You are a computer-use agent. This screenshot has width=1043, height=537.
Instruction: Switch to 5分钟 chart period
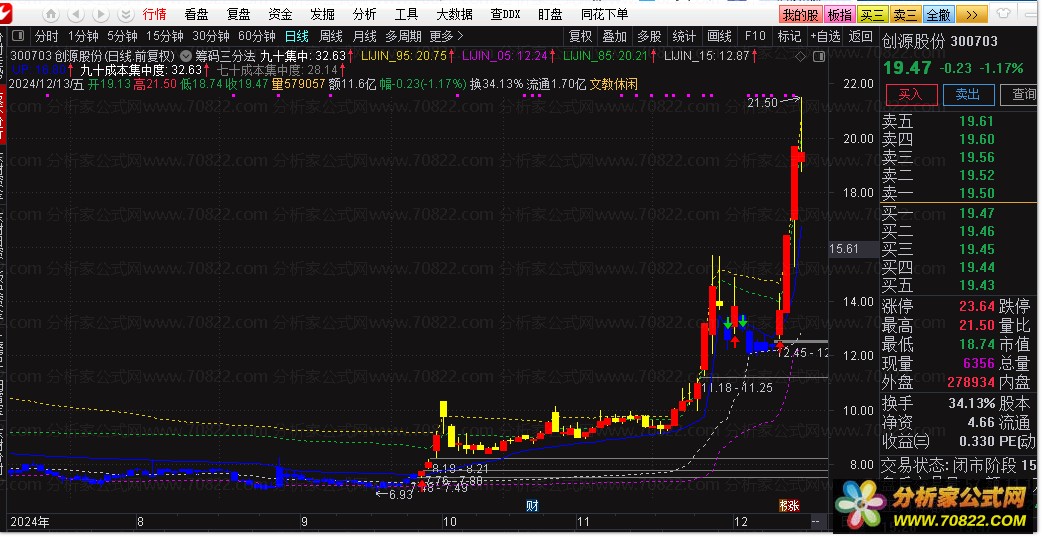(x=122, y=36)
